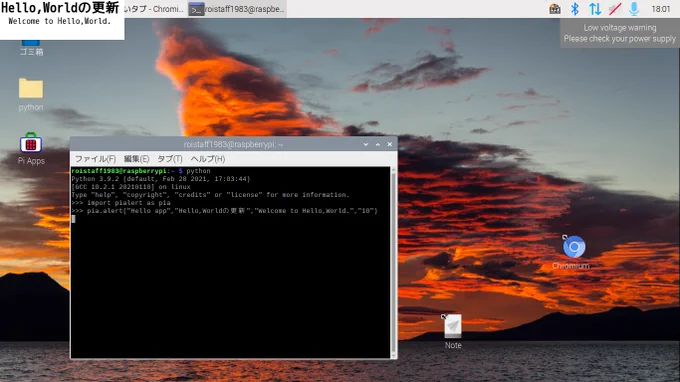Image resolution: width=680 pixels, height=382 pixels.
Task: Click the Low voltage warning notification
Action: 620,33
